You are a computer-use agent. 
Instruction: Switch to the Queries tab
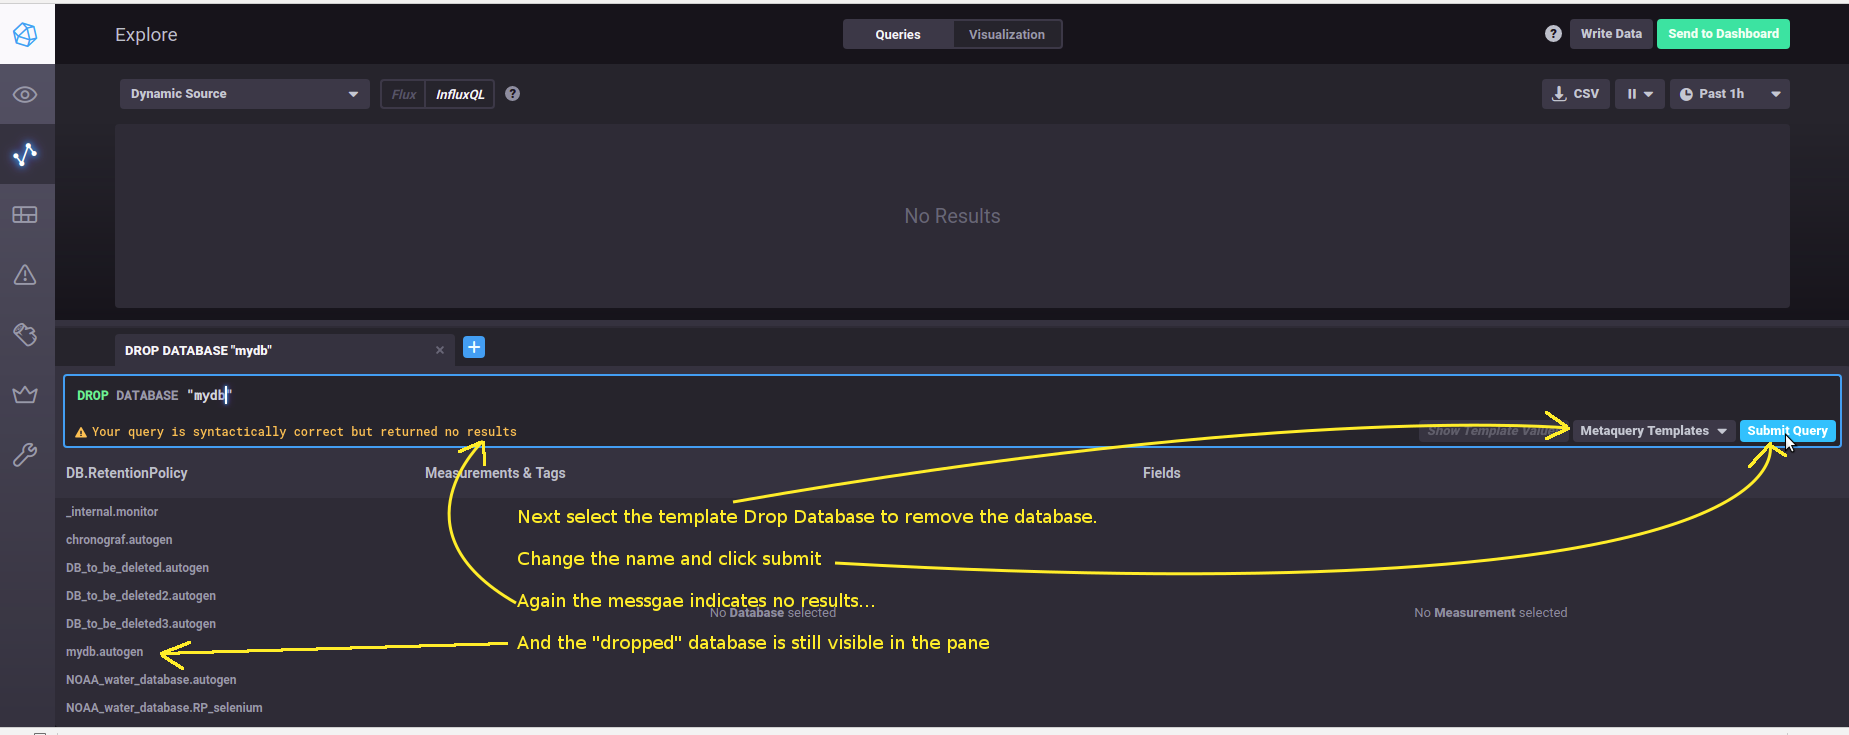(897, 33)
